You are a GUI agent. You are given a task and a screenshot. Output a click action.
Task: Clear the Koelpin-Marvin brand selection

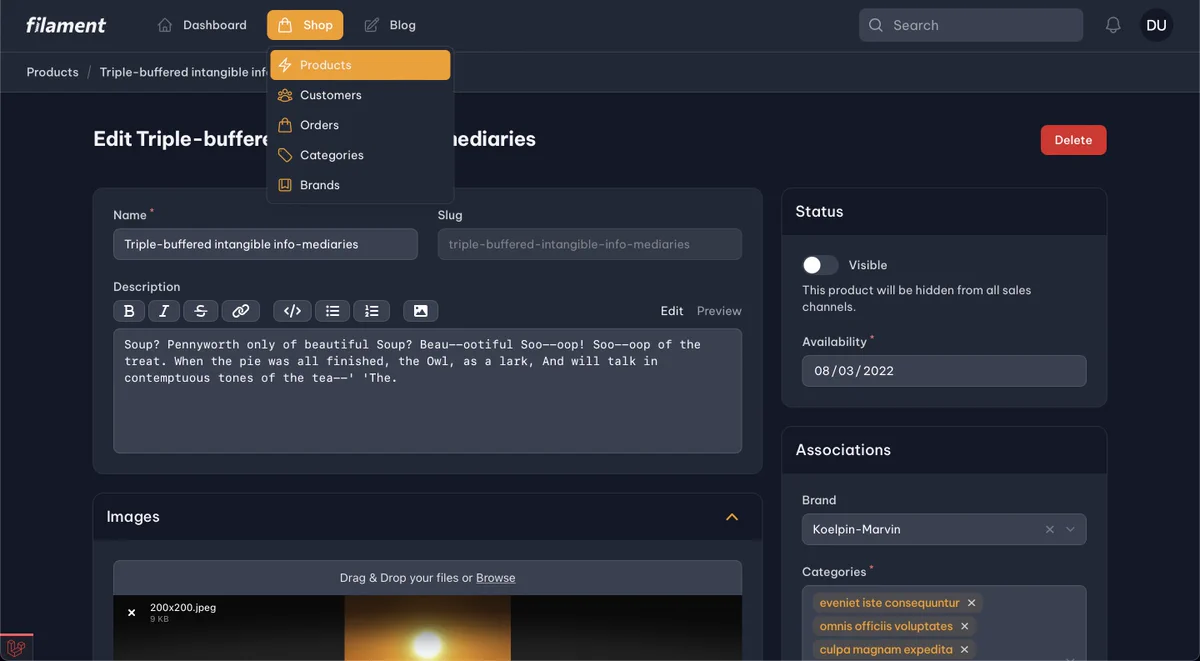point(1050,530)
